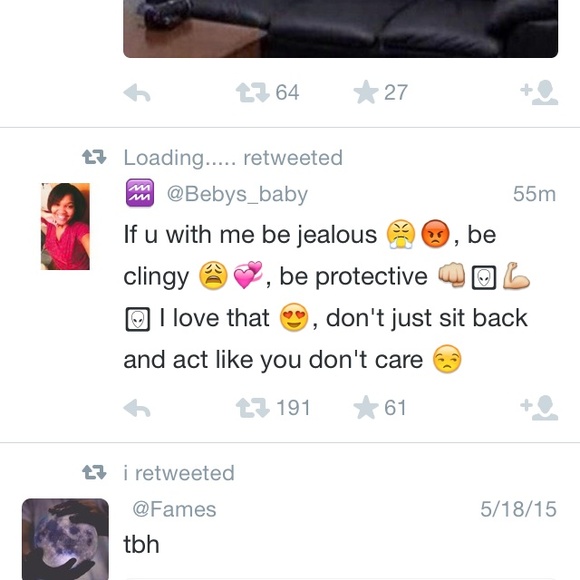This screenshot has height=580, width=580.
Task: Retweet the tweet with 191 retweets
Action: point(252,408)
